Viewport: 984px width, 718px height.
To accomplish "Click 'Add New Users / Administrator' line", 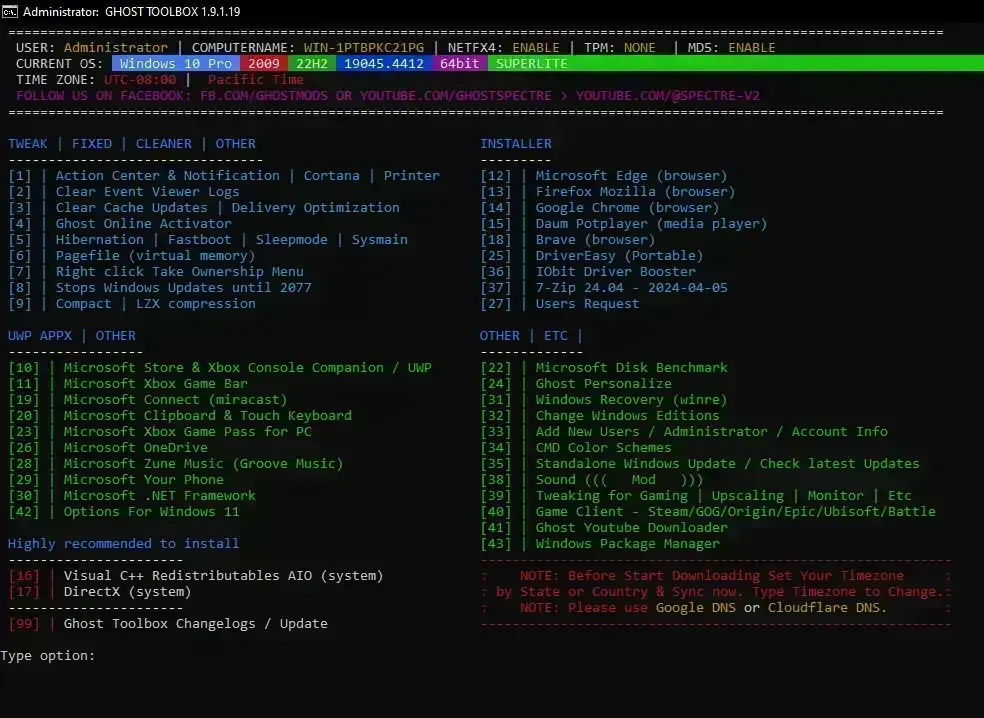I will pos(685,432).
